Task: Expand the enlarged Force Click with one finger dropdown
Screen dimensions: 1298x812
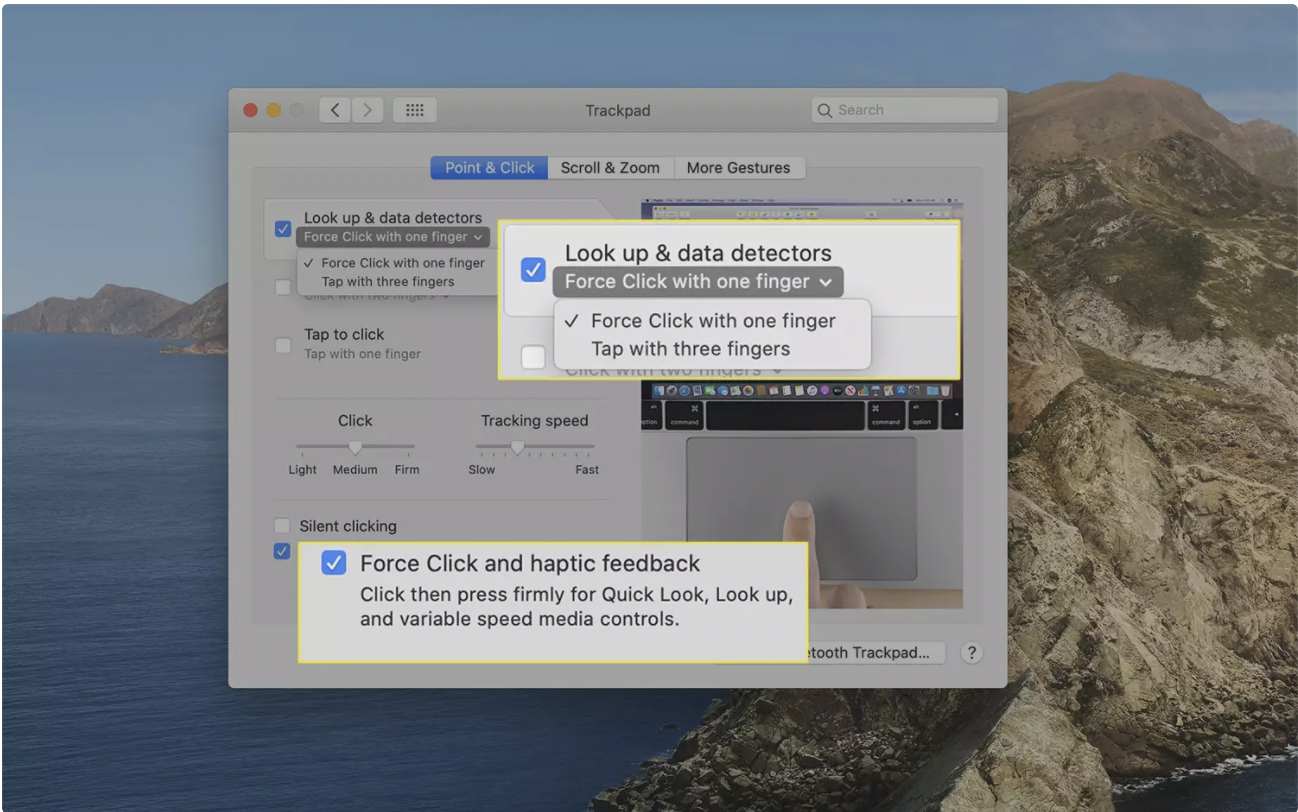Action: pos(697,282)
